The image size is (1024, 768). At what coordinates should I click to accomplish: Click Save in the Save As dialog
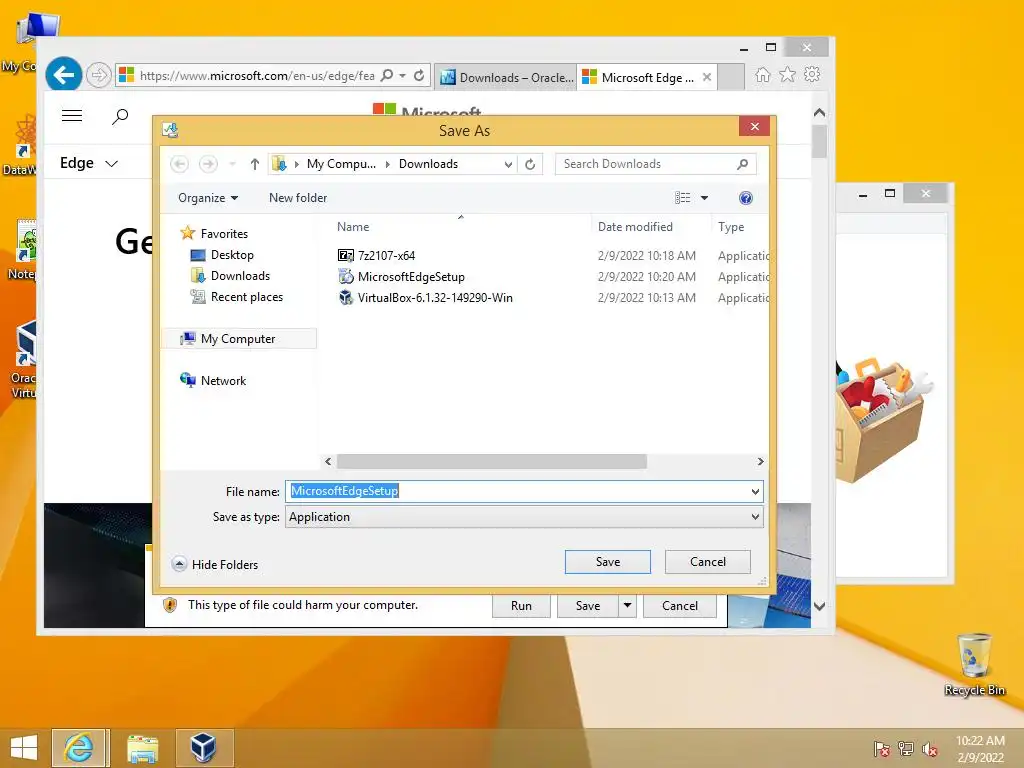607,562
